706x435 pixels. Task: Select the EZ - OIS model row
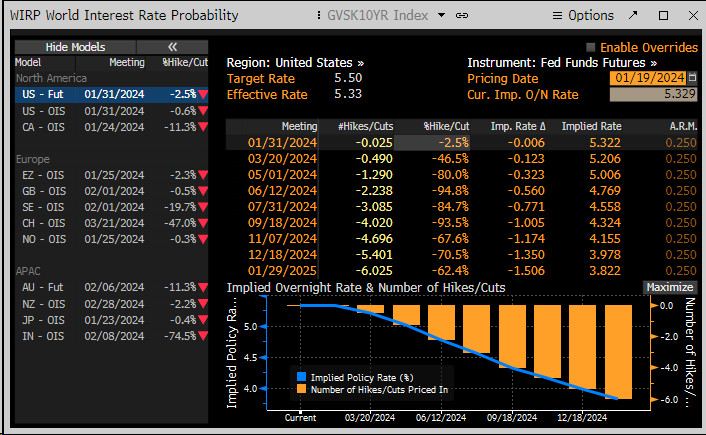click(x=112, y=175)
